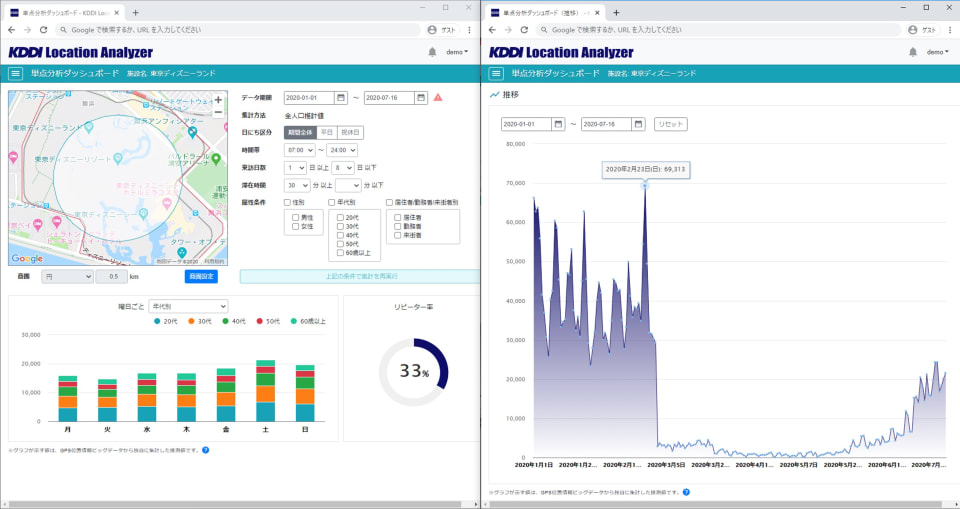Zoom in on the map
960x509 pixels.
point(218,100)
